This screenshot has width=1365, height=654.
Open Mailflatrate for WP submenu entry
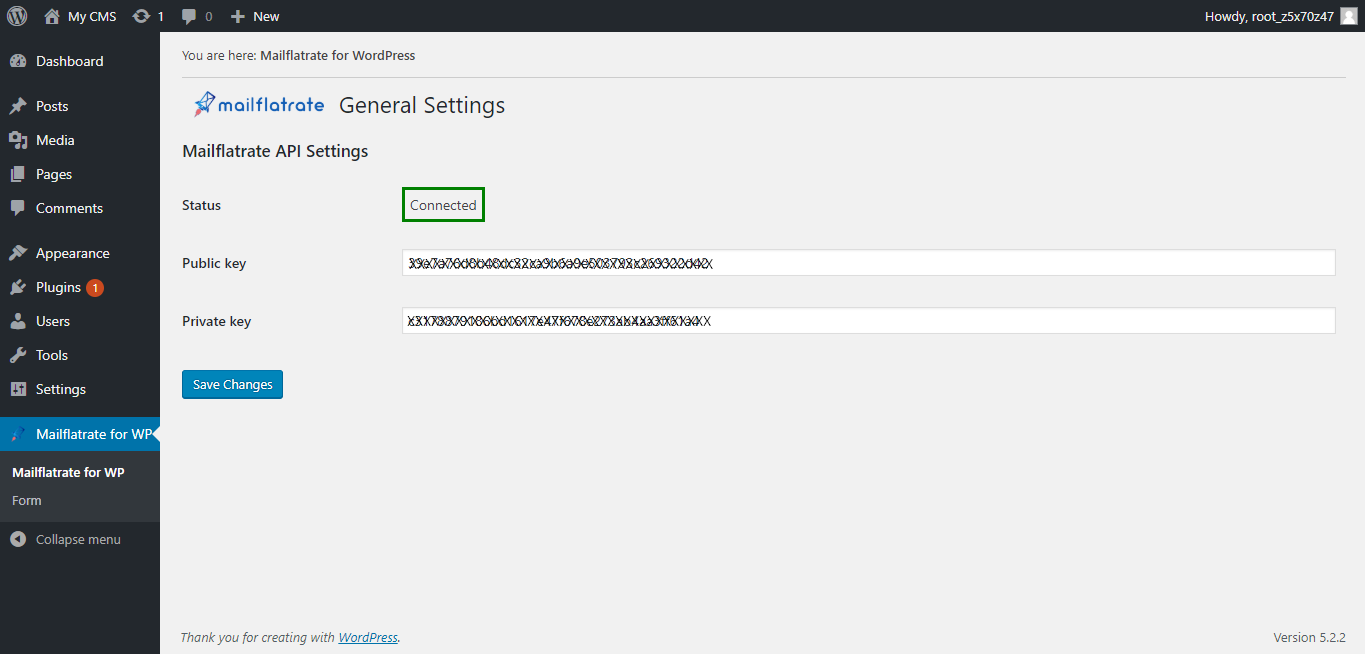pyautogui.click(x=68, y=472)
